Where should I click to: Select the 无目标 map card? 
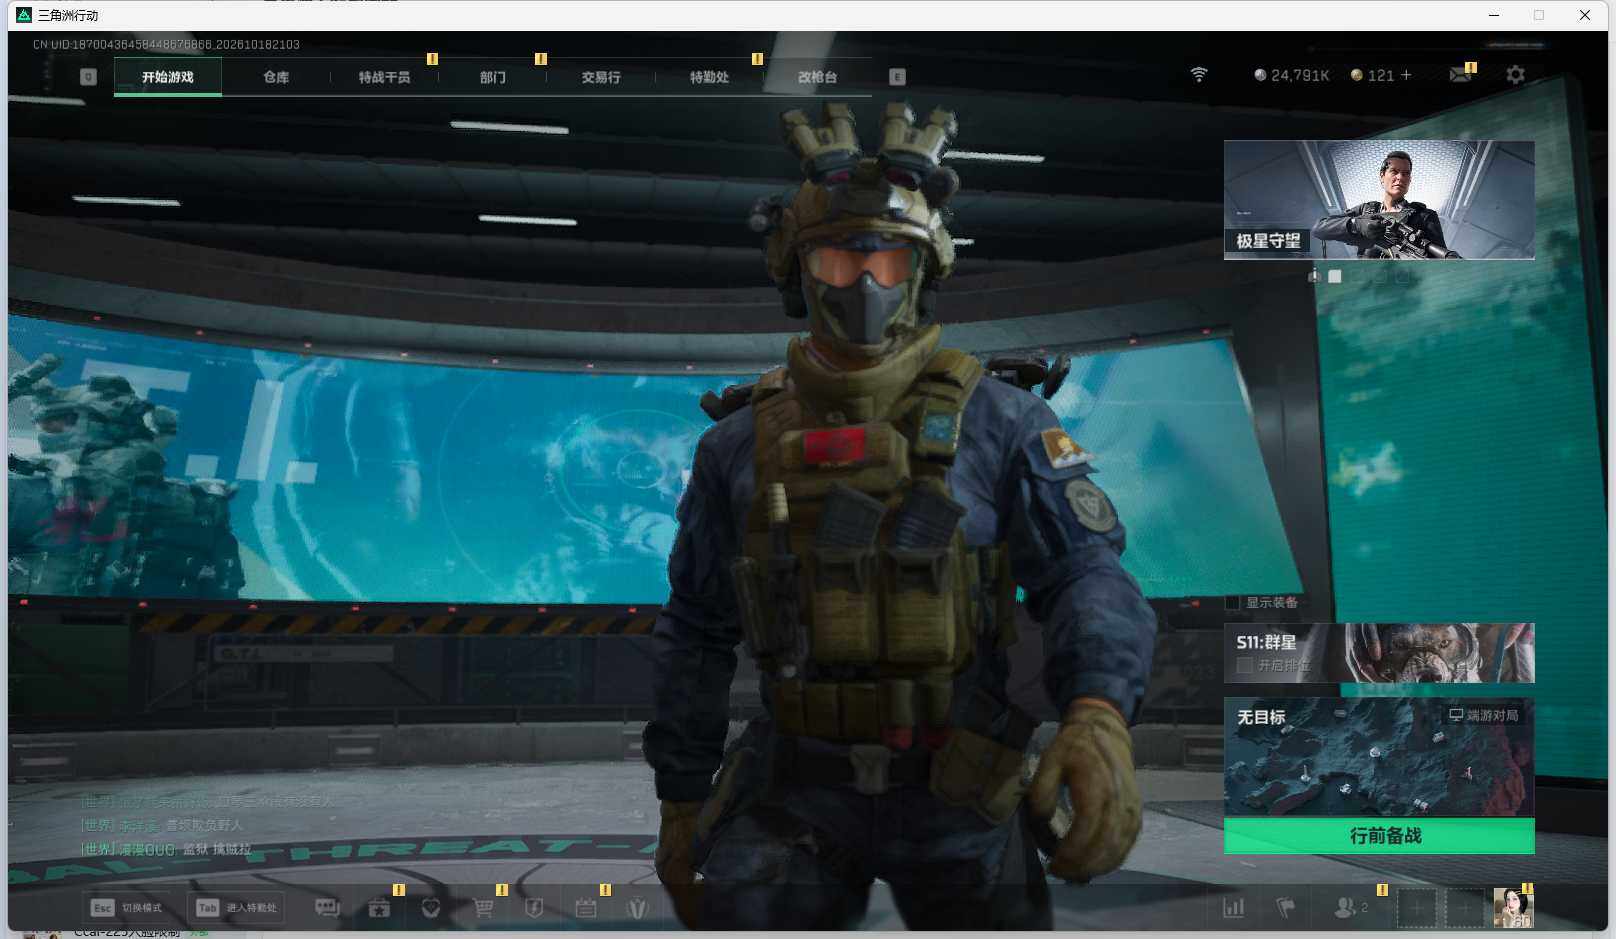(1379, 757)
